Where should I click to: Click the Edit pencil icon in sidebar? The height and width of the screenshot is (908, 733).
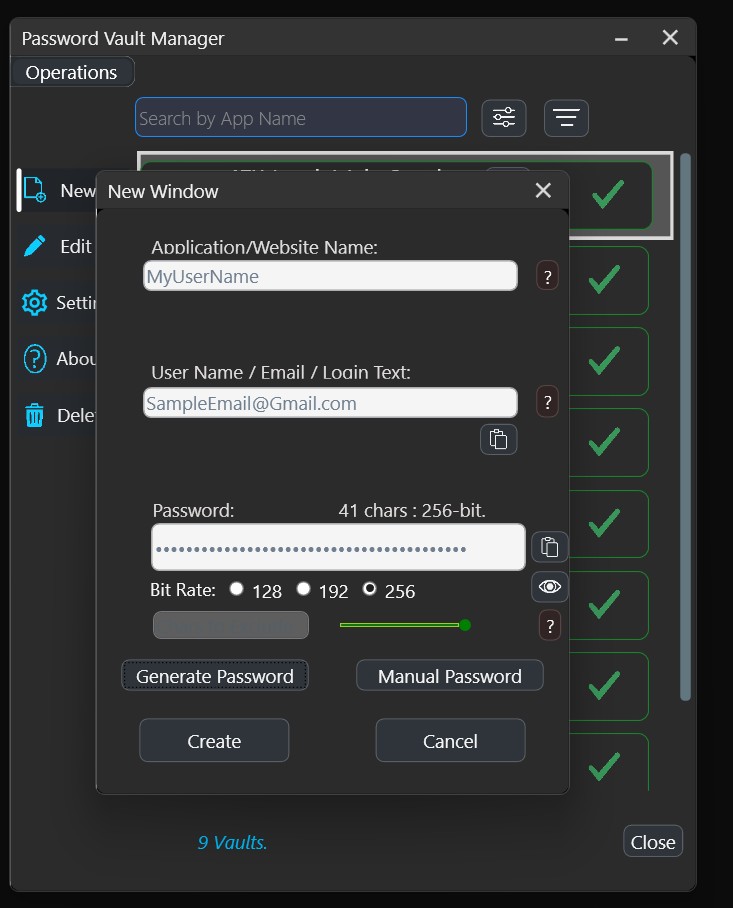(x=35, y=246)
